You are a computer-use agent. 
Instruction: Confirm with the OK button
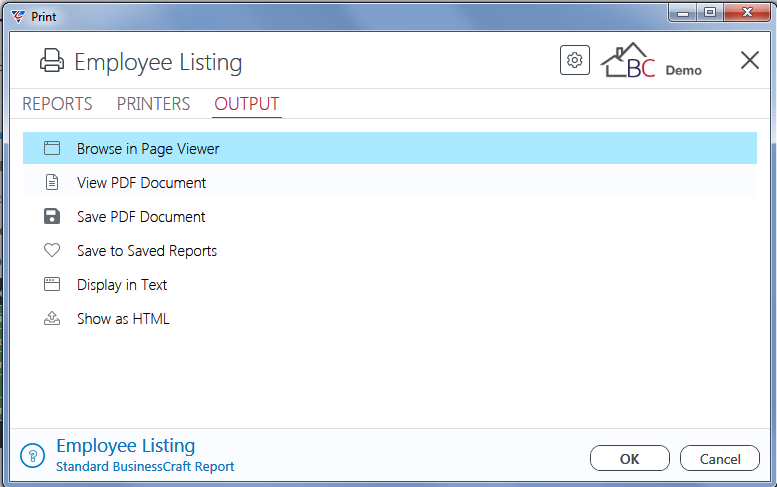[630, 458]
